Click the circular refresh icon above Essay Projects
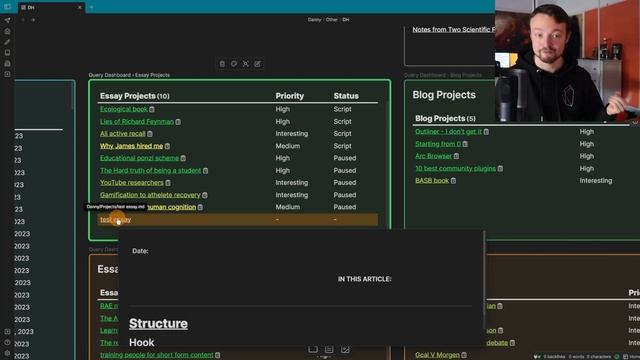The width and height of the screenshot is (640, 360). pos(234,64)
